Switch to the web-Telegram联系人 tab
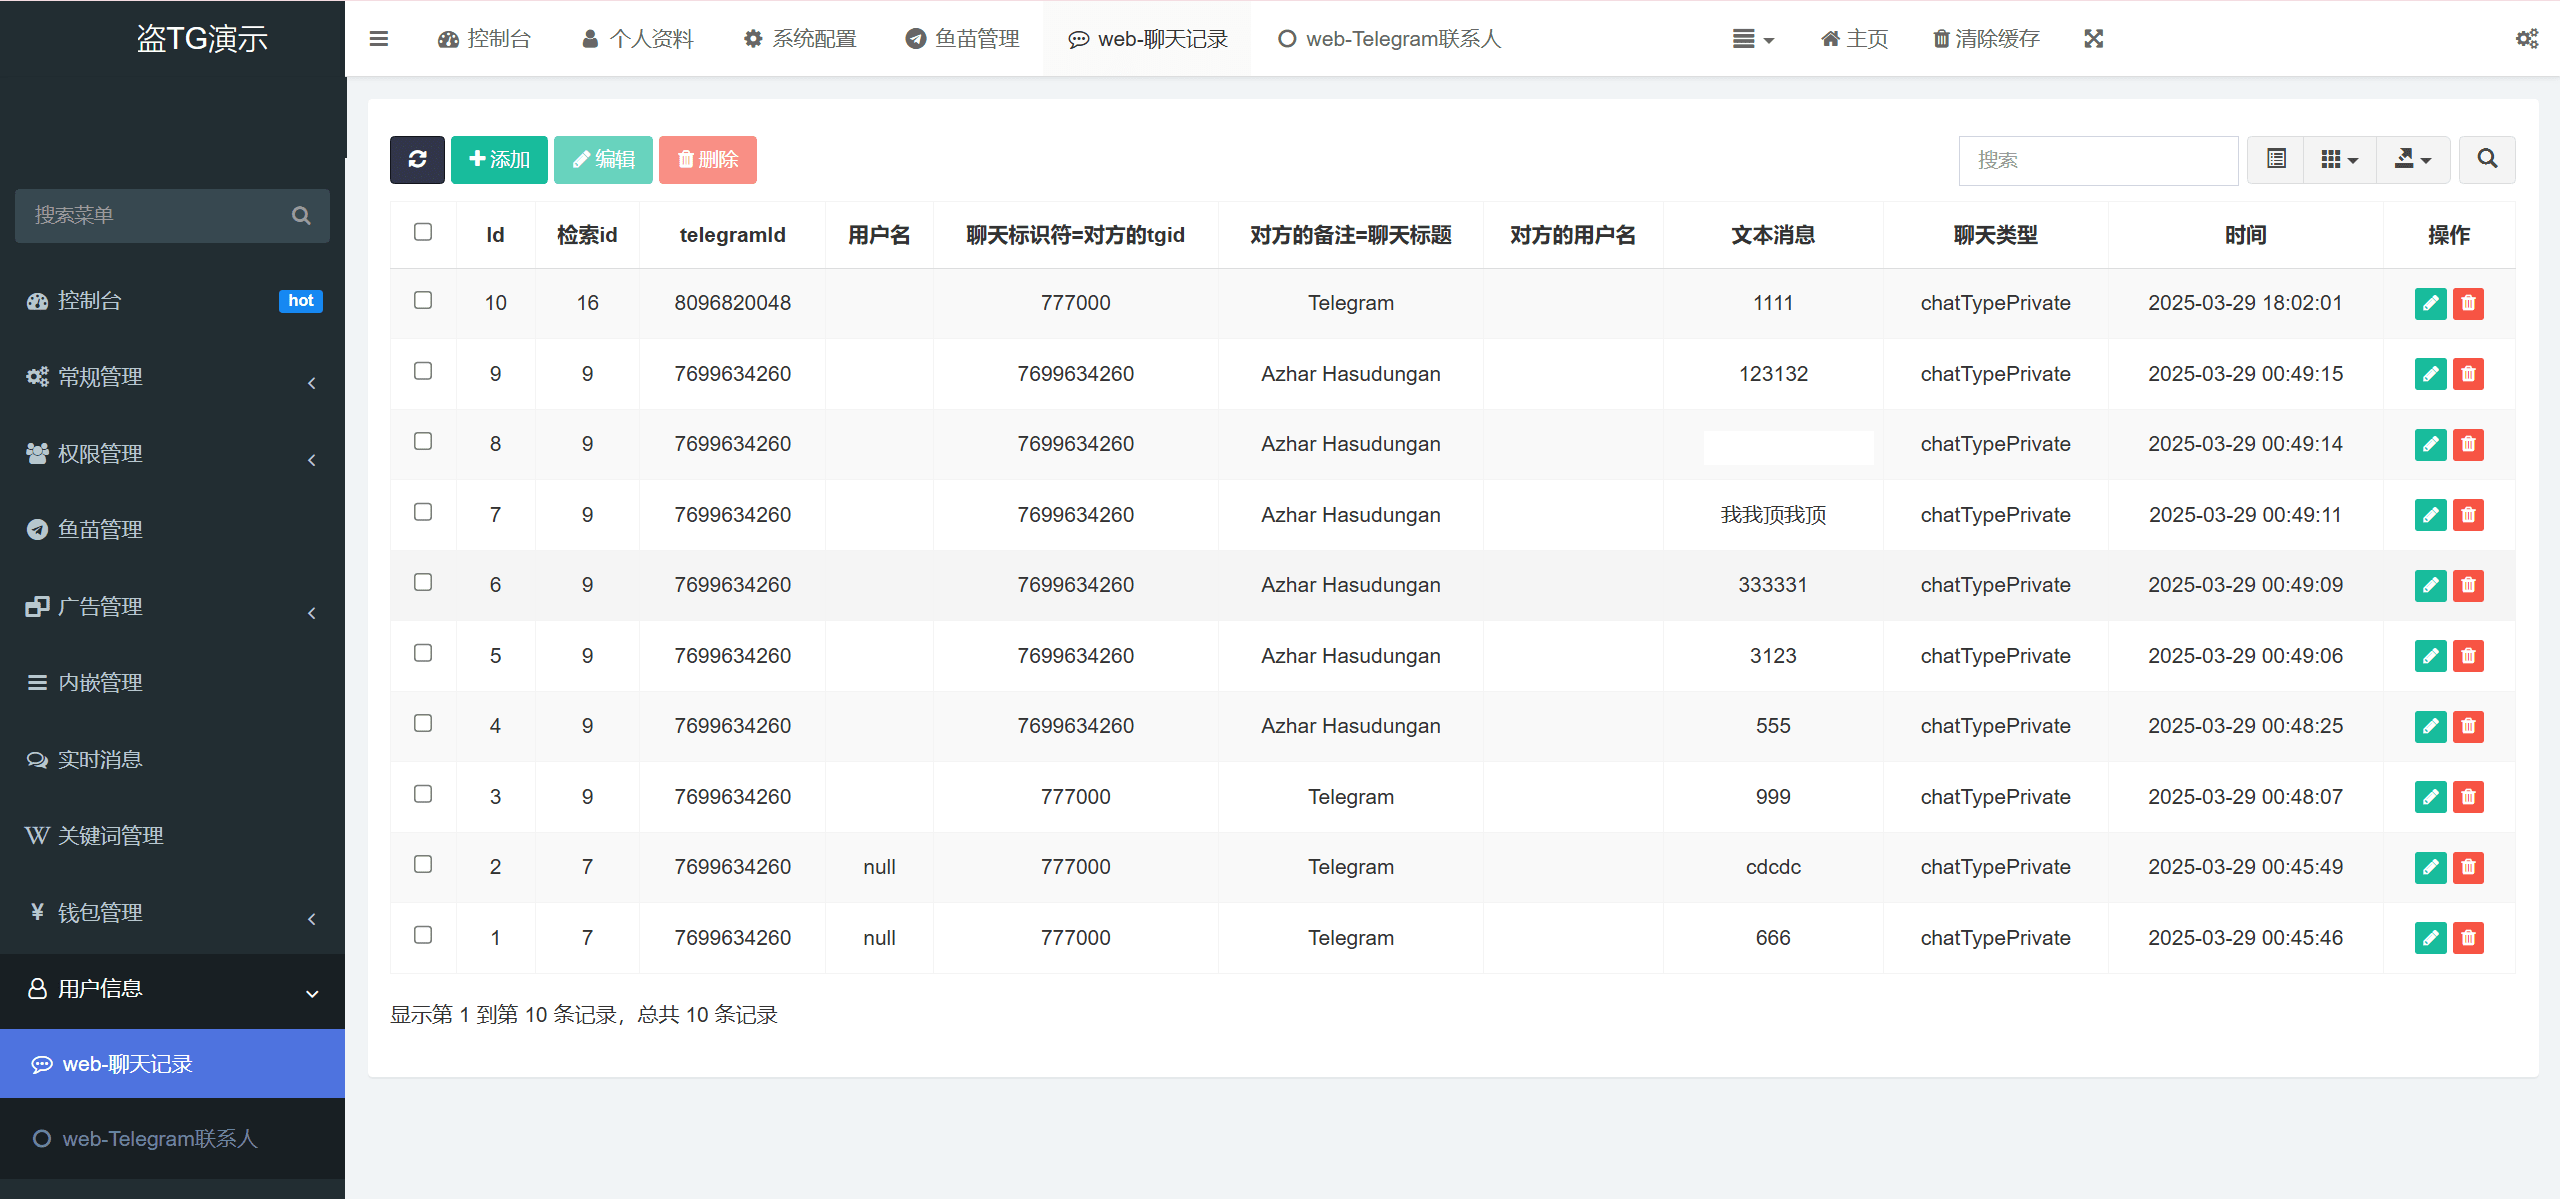2560x1199 pixels. click(x=1389, y=38)
